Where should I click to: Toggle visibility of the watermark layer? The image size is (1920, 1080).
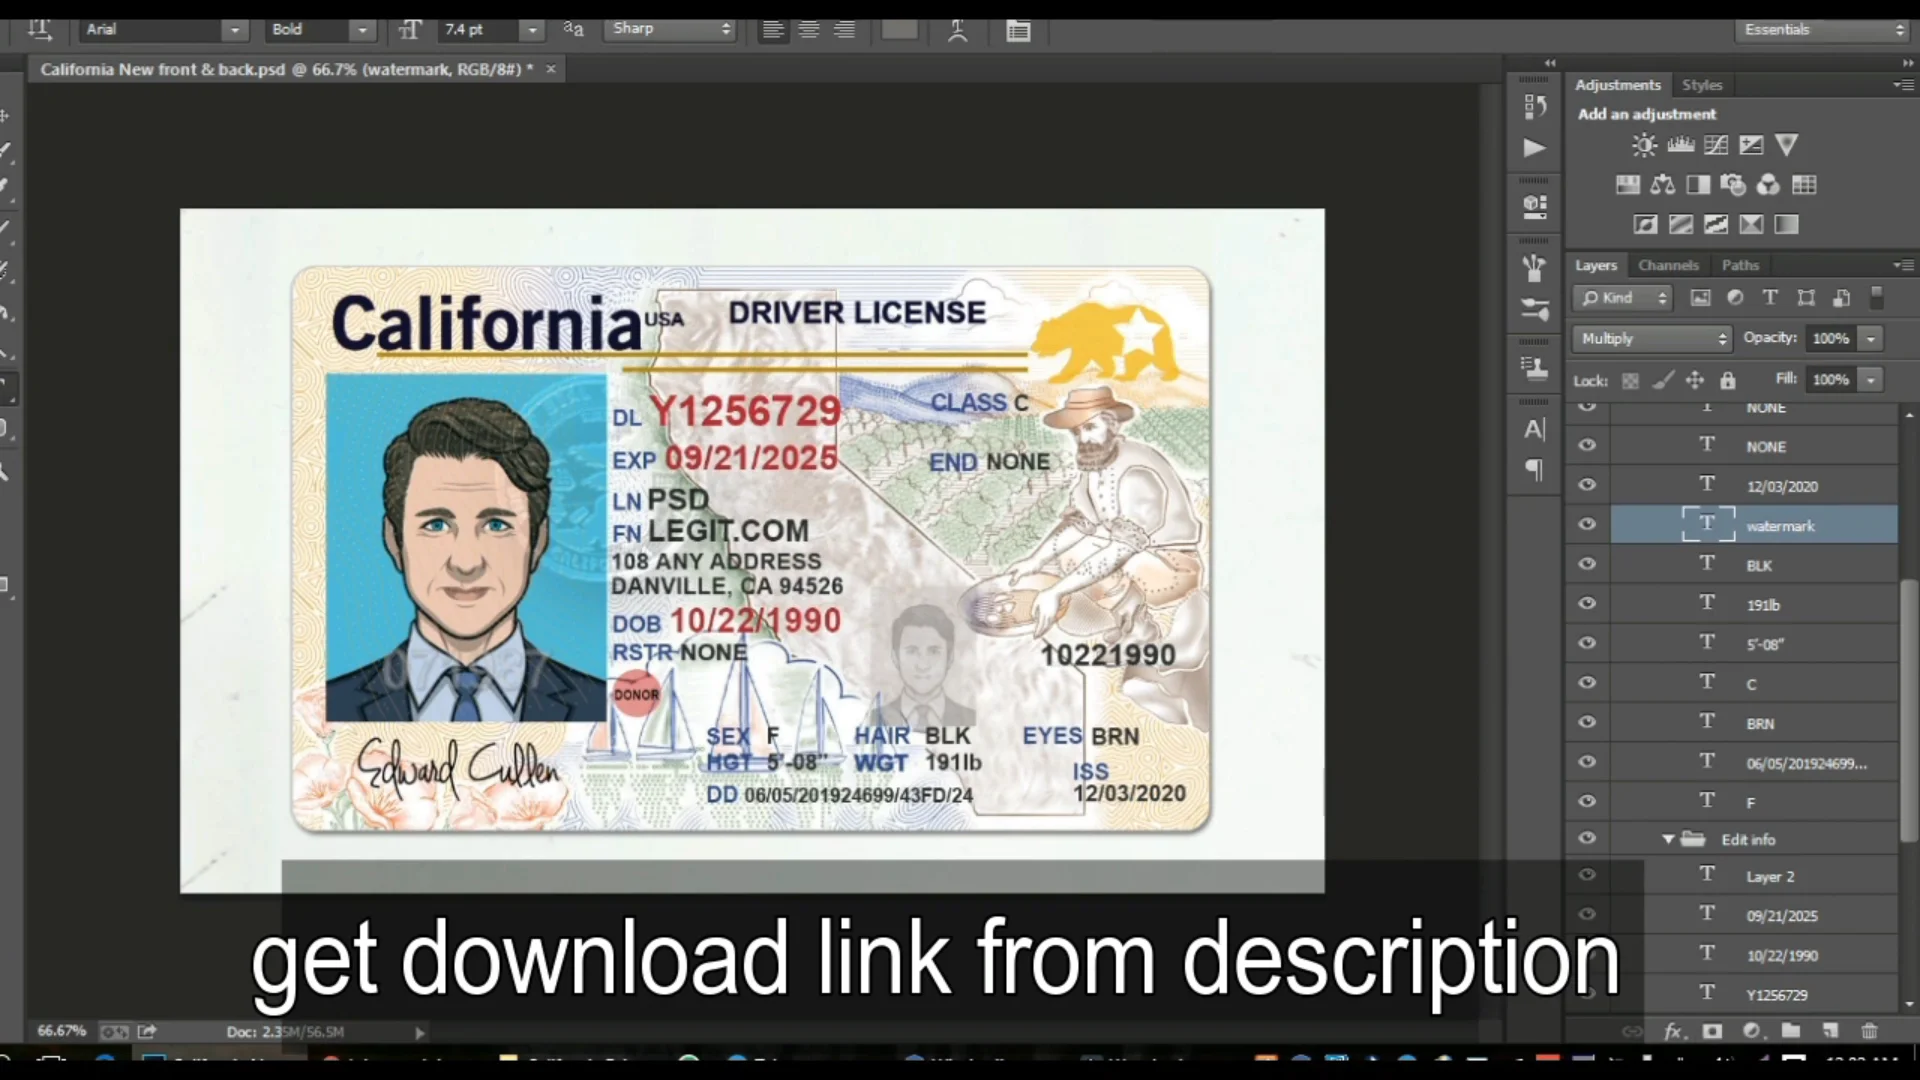click(x=1587, y=524)
